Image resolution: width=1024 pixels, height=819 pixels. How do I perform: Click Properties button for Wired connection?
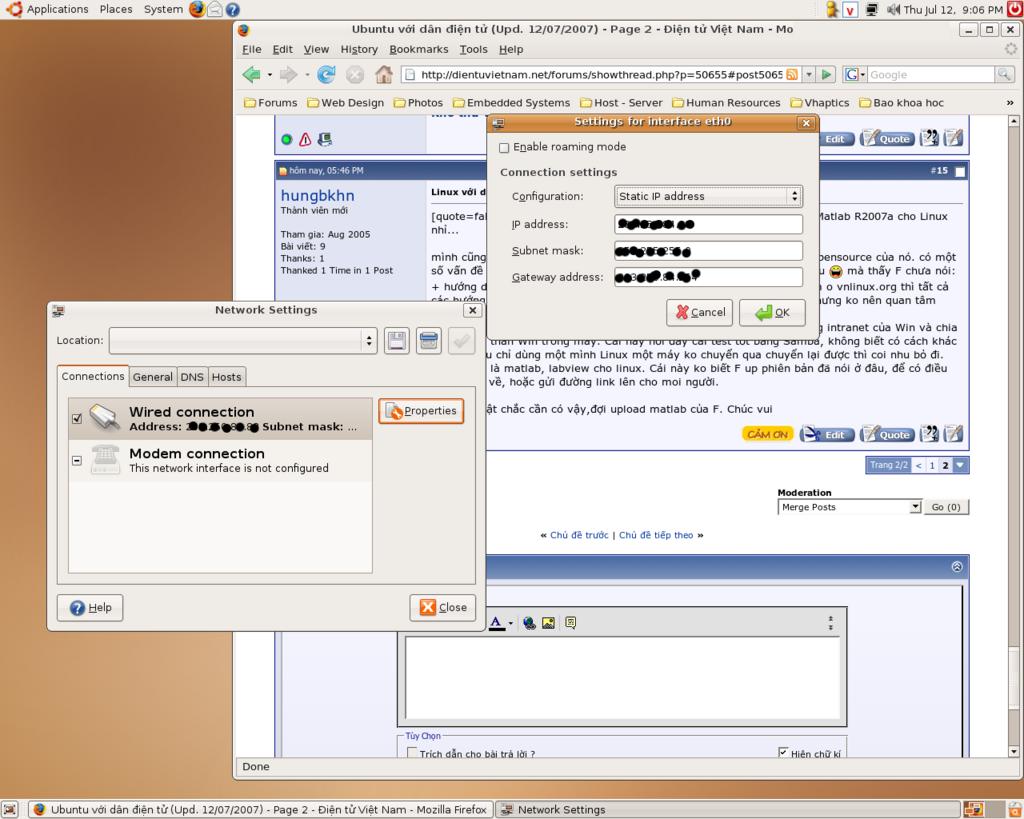tap(421, 411)
